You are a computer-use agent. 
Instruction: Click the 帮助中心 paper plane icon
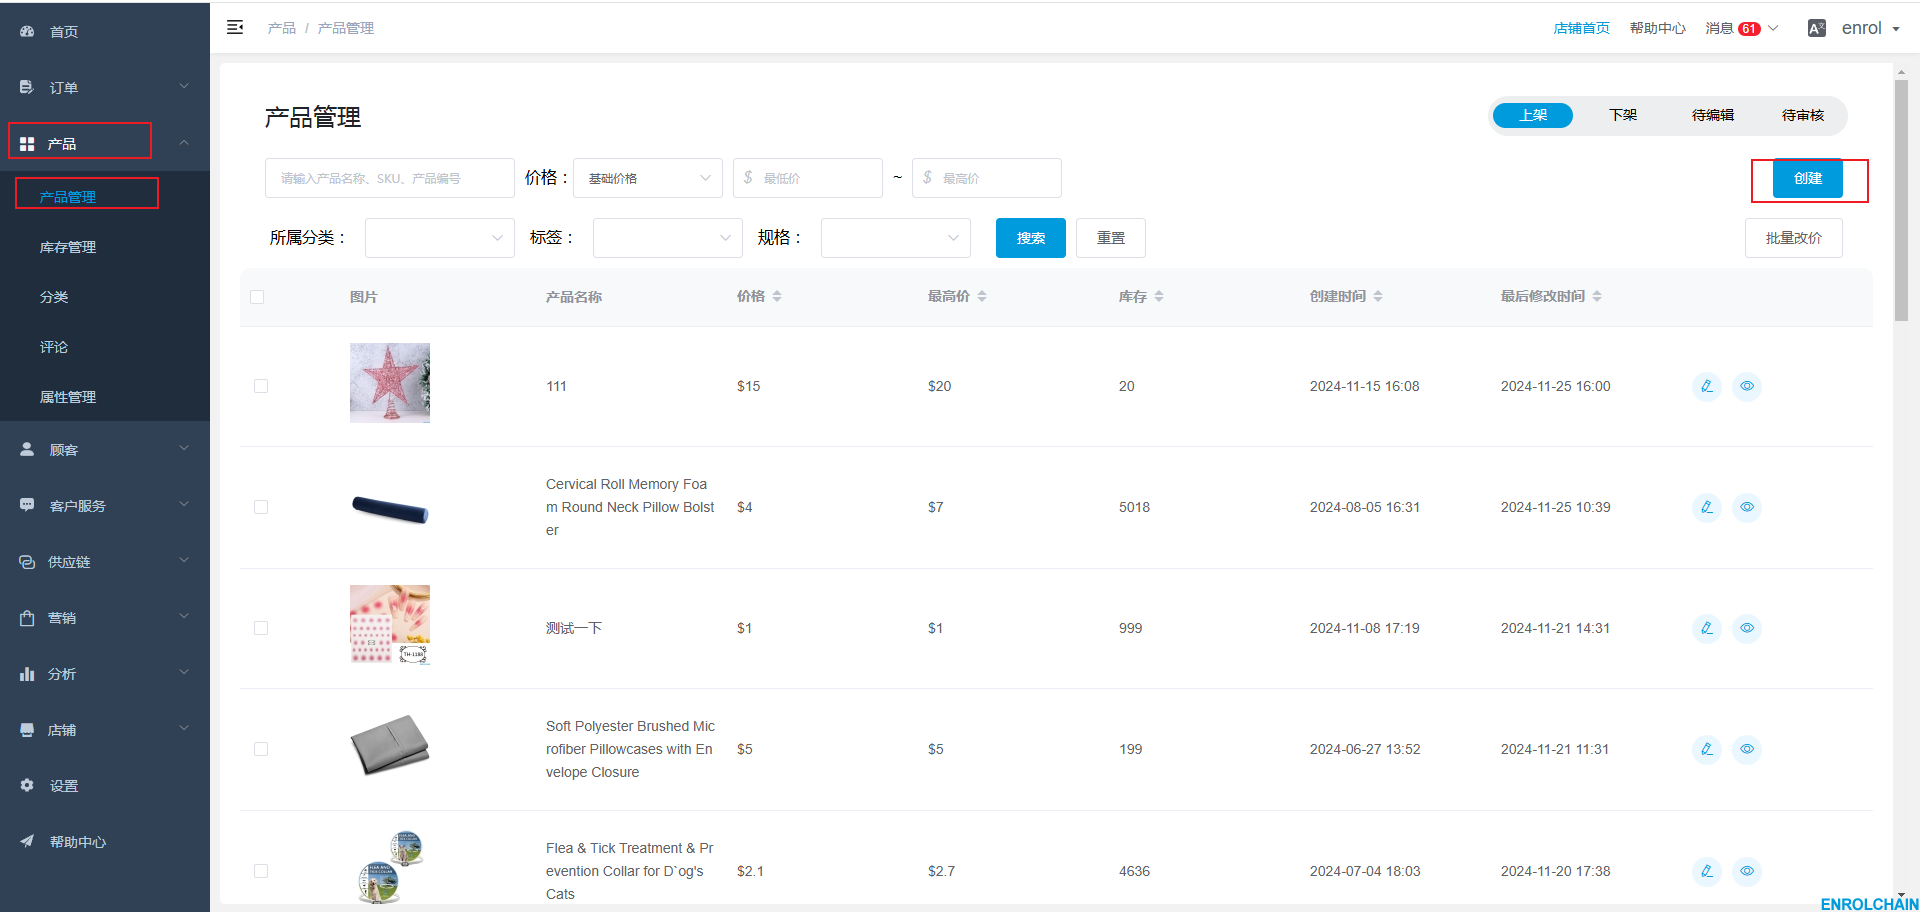click(x=27, y=842)
